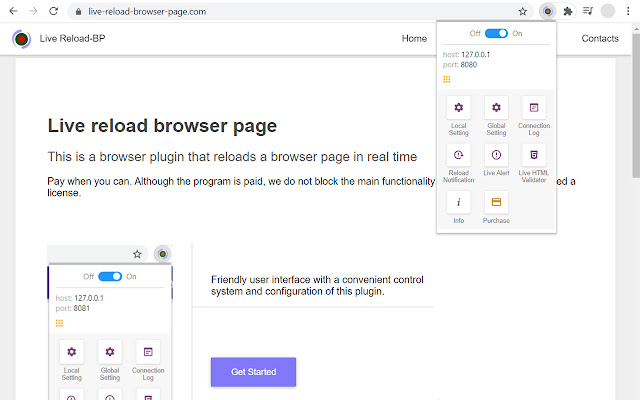Click the Live Reload-BP site title

(72, 38)
